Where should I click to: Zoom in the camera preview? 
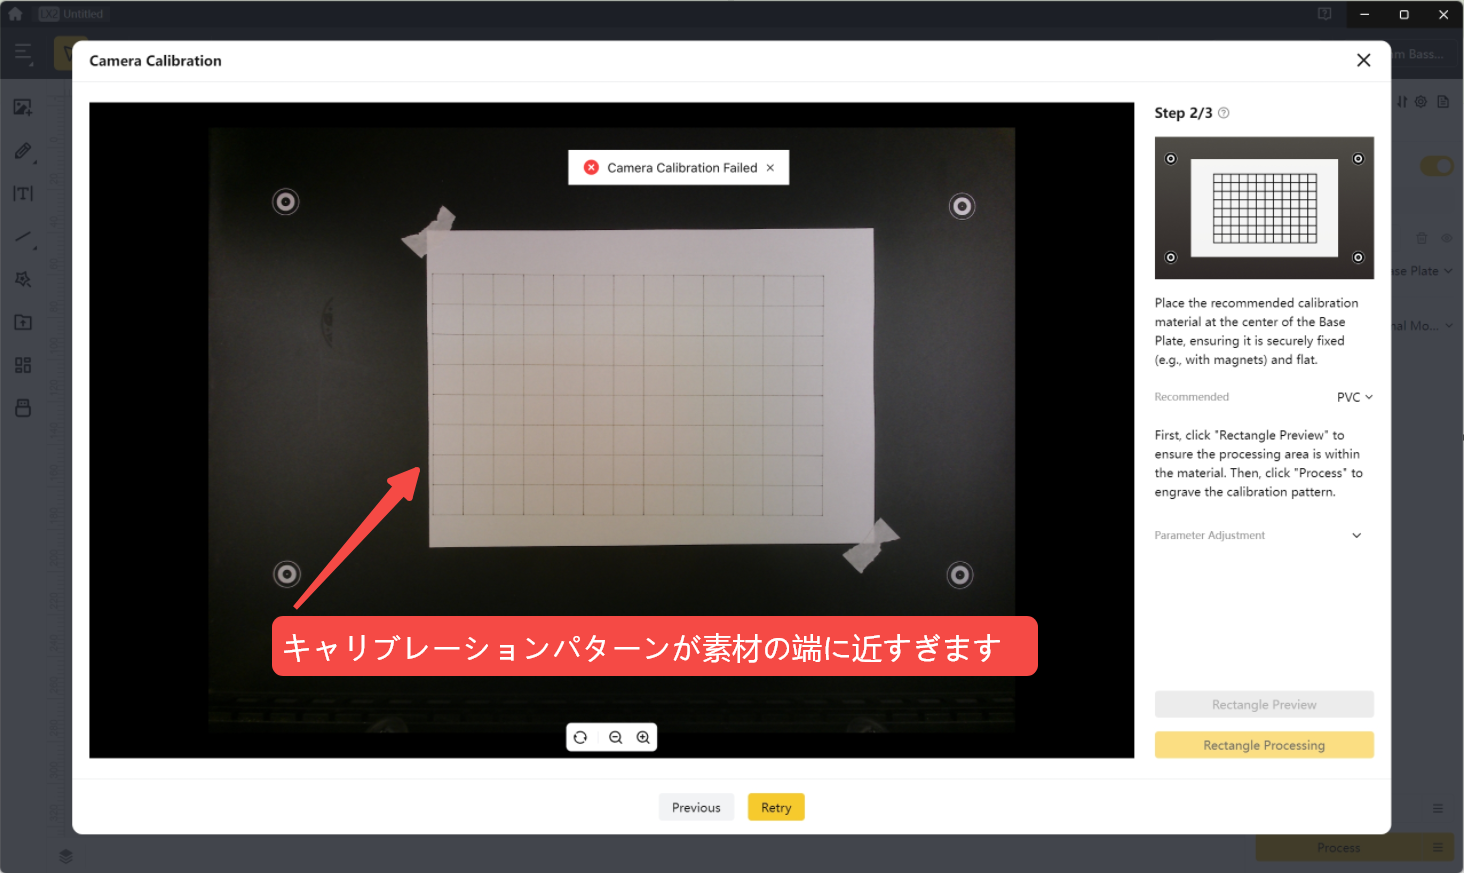pos(643,738)
